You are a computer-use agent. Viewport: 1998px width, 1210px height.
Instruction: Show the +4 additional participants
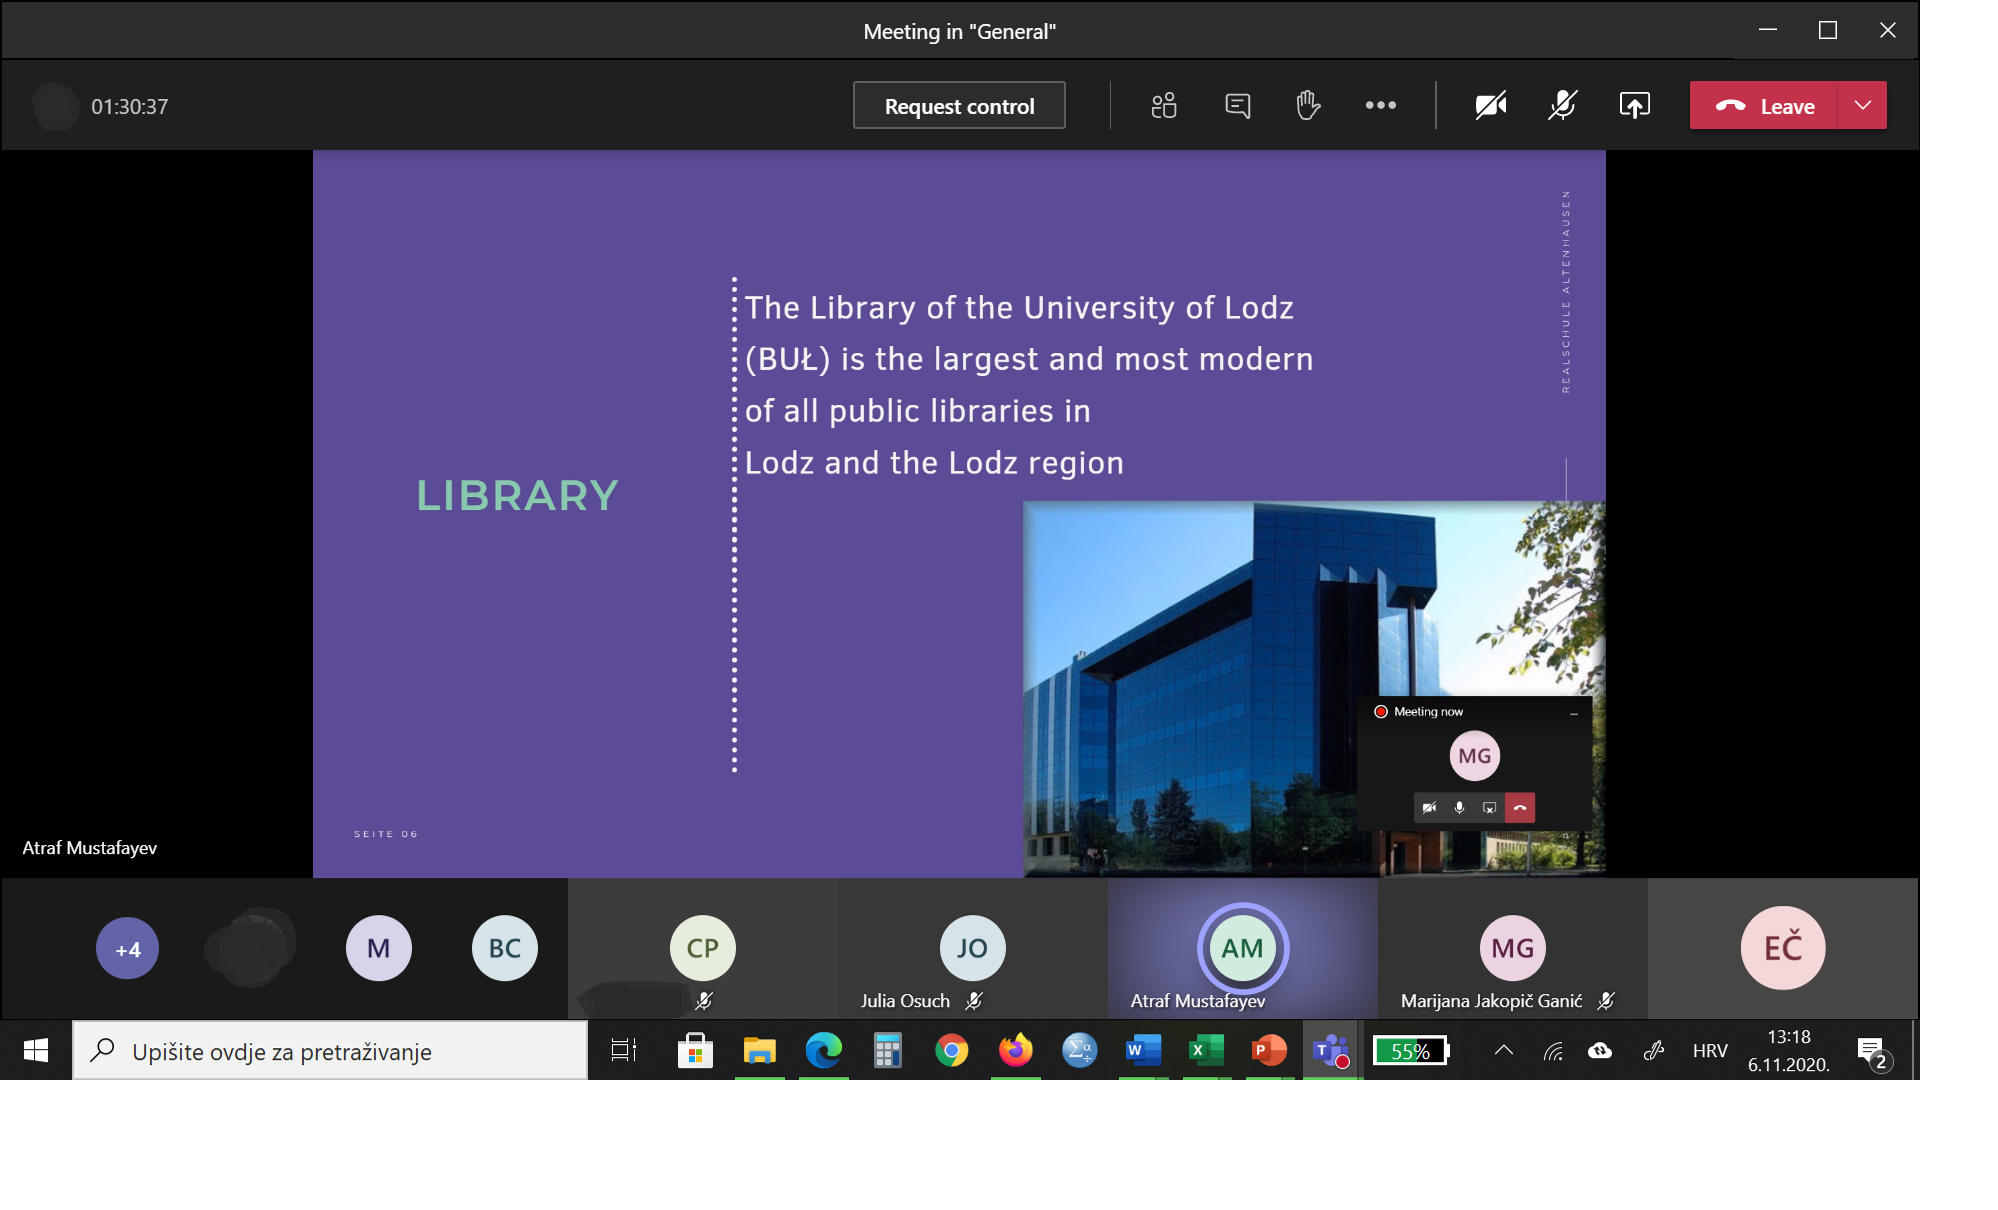coord(127,949)
